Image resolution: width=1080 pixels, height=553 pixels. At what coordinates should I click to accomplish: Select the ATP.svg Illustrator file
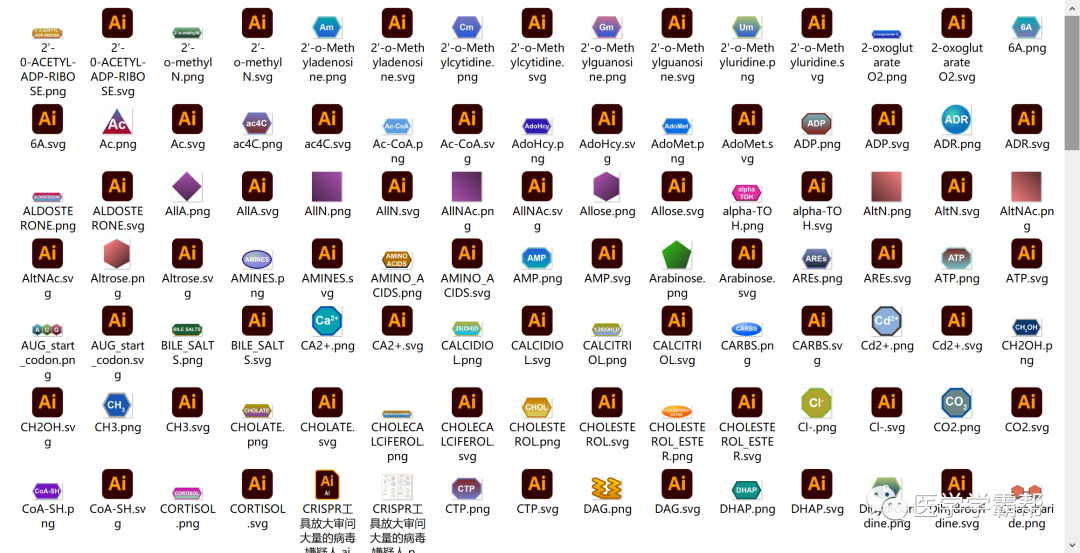click(1026, 253)
